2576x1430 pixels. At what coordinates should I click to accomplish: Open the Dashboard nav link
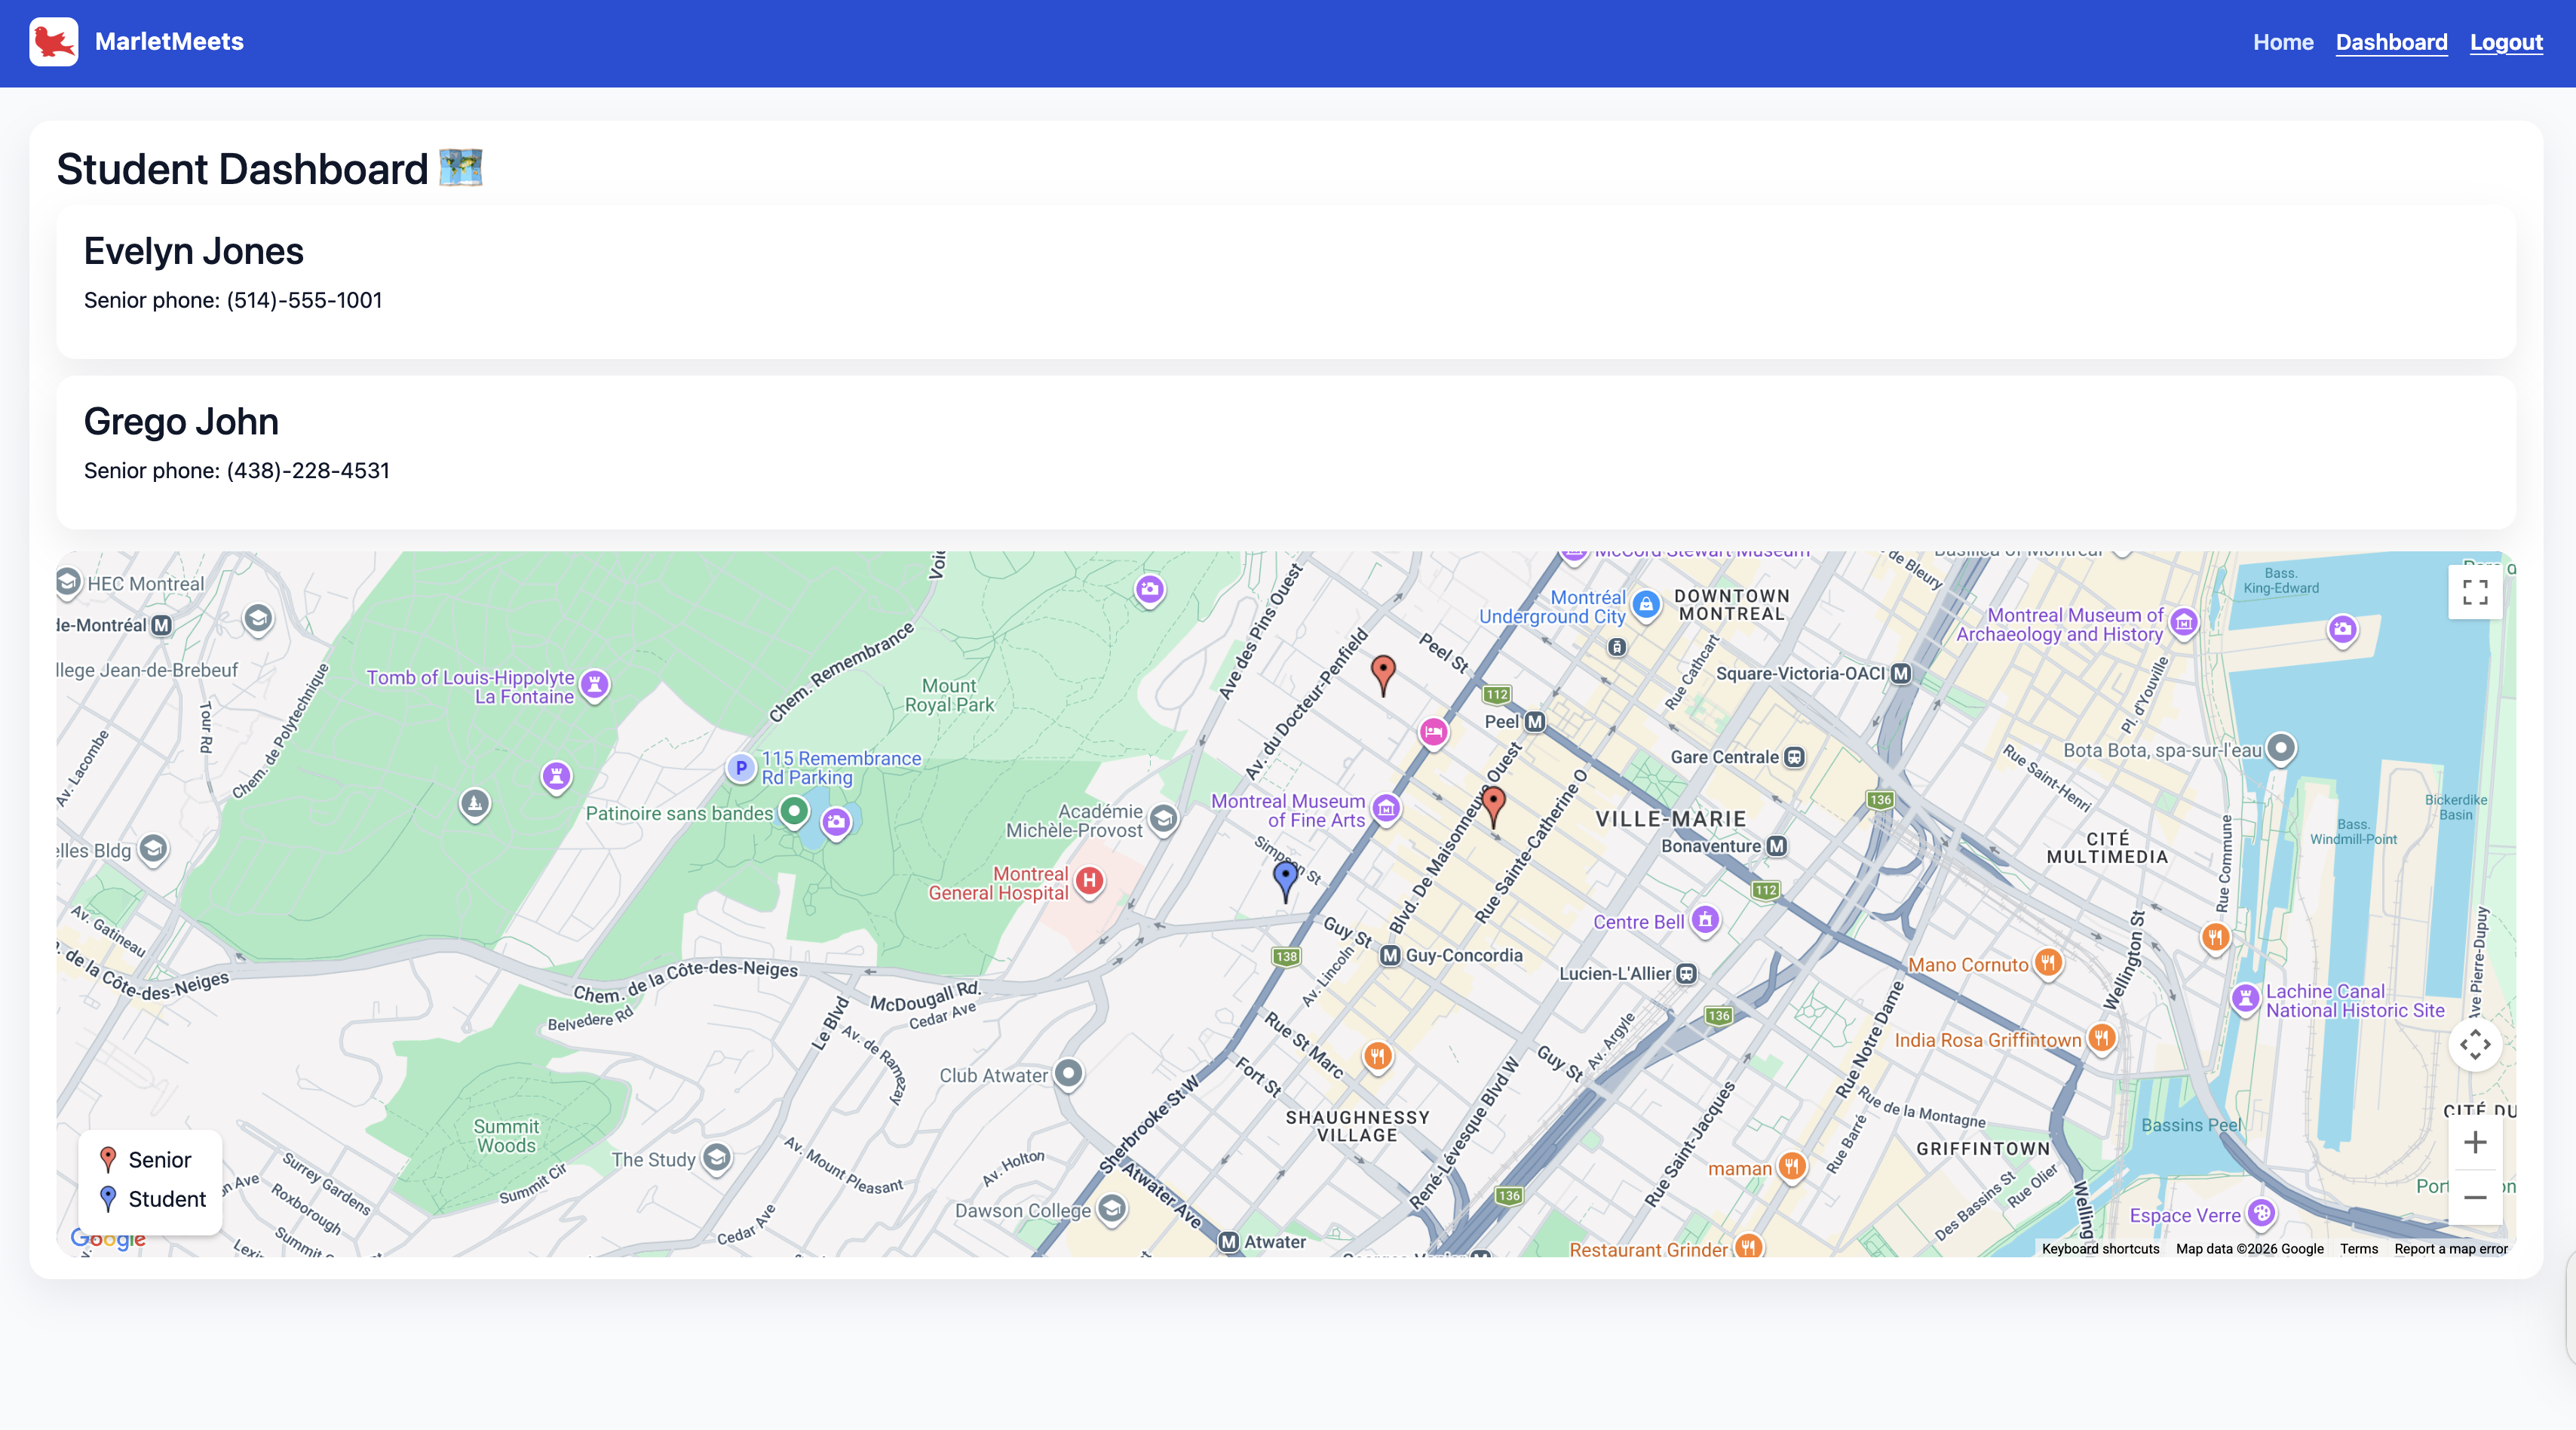[2391, 42]
